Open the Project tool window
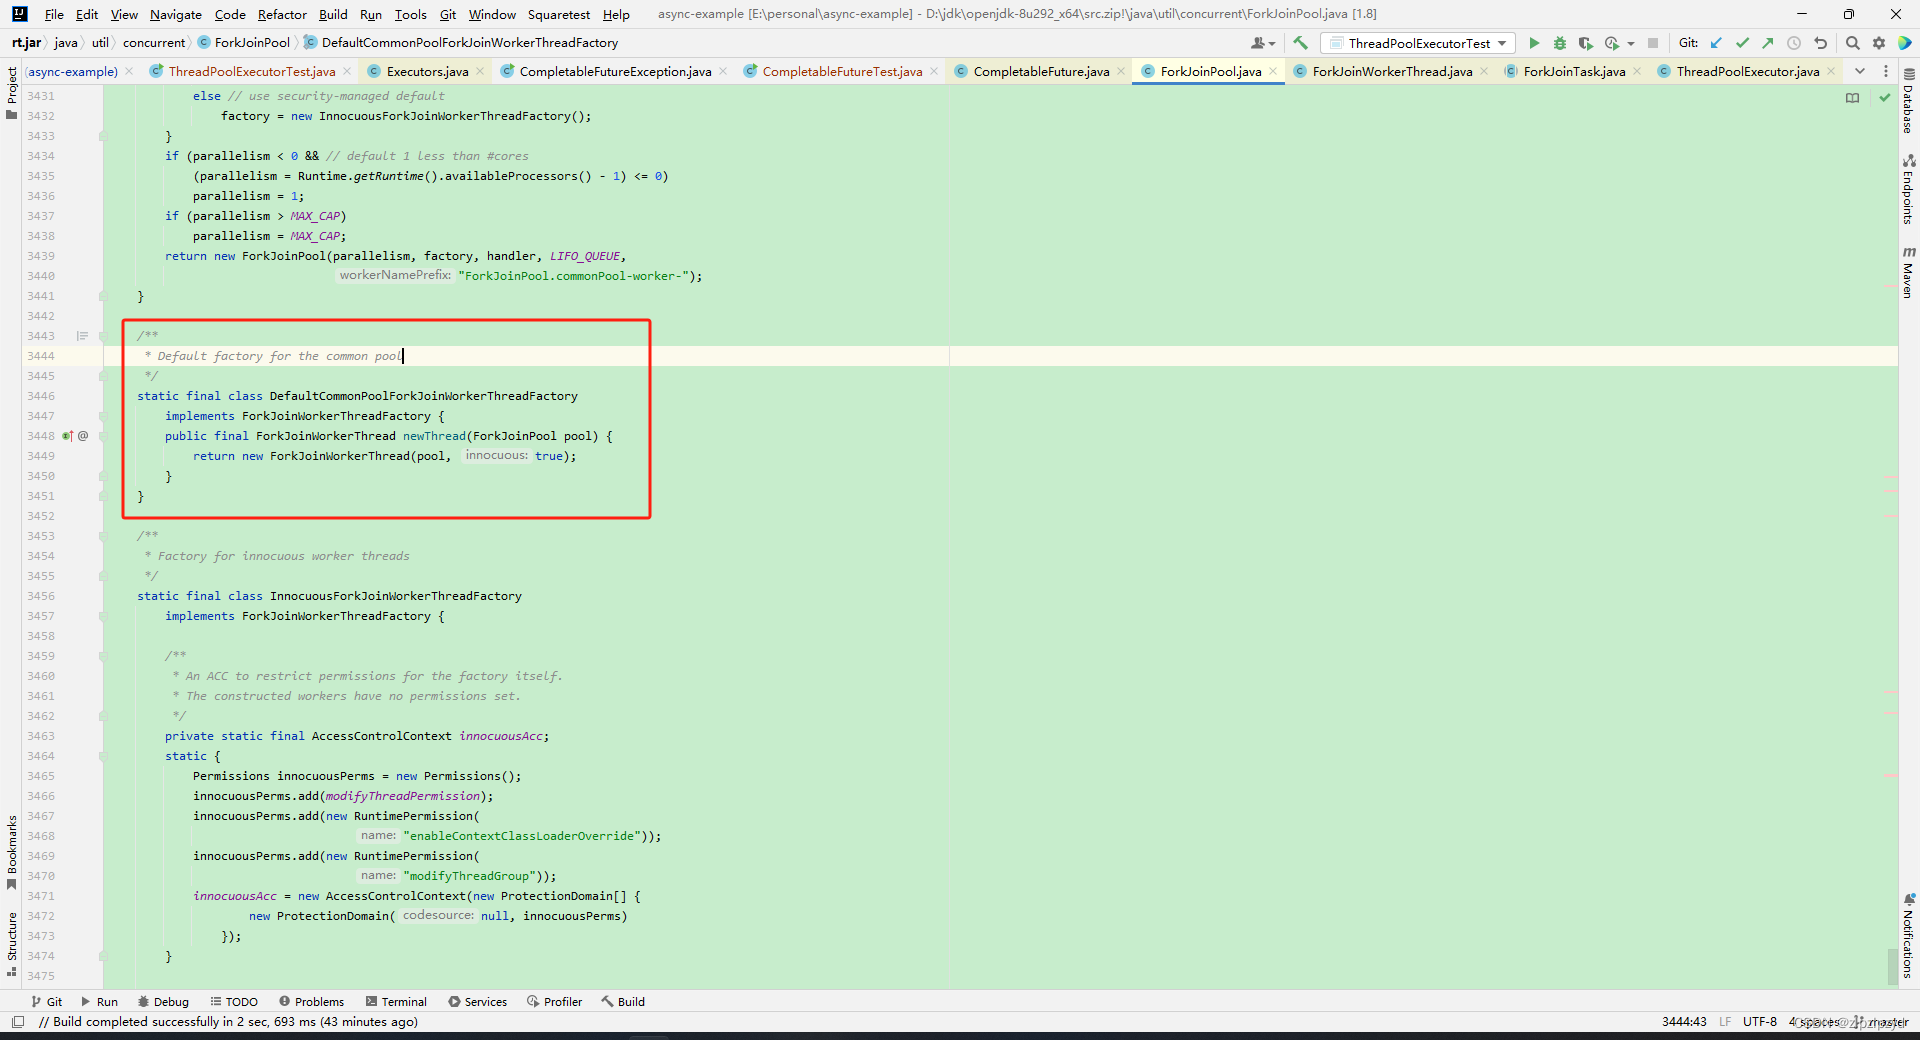This screenshot has height=1040, width=1920. click(11, 92)
